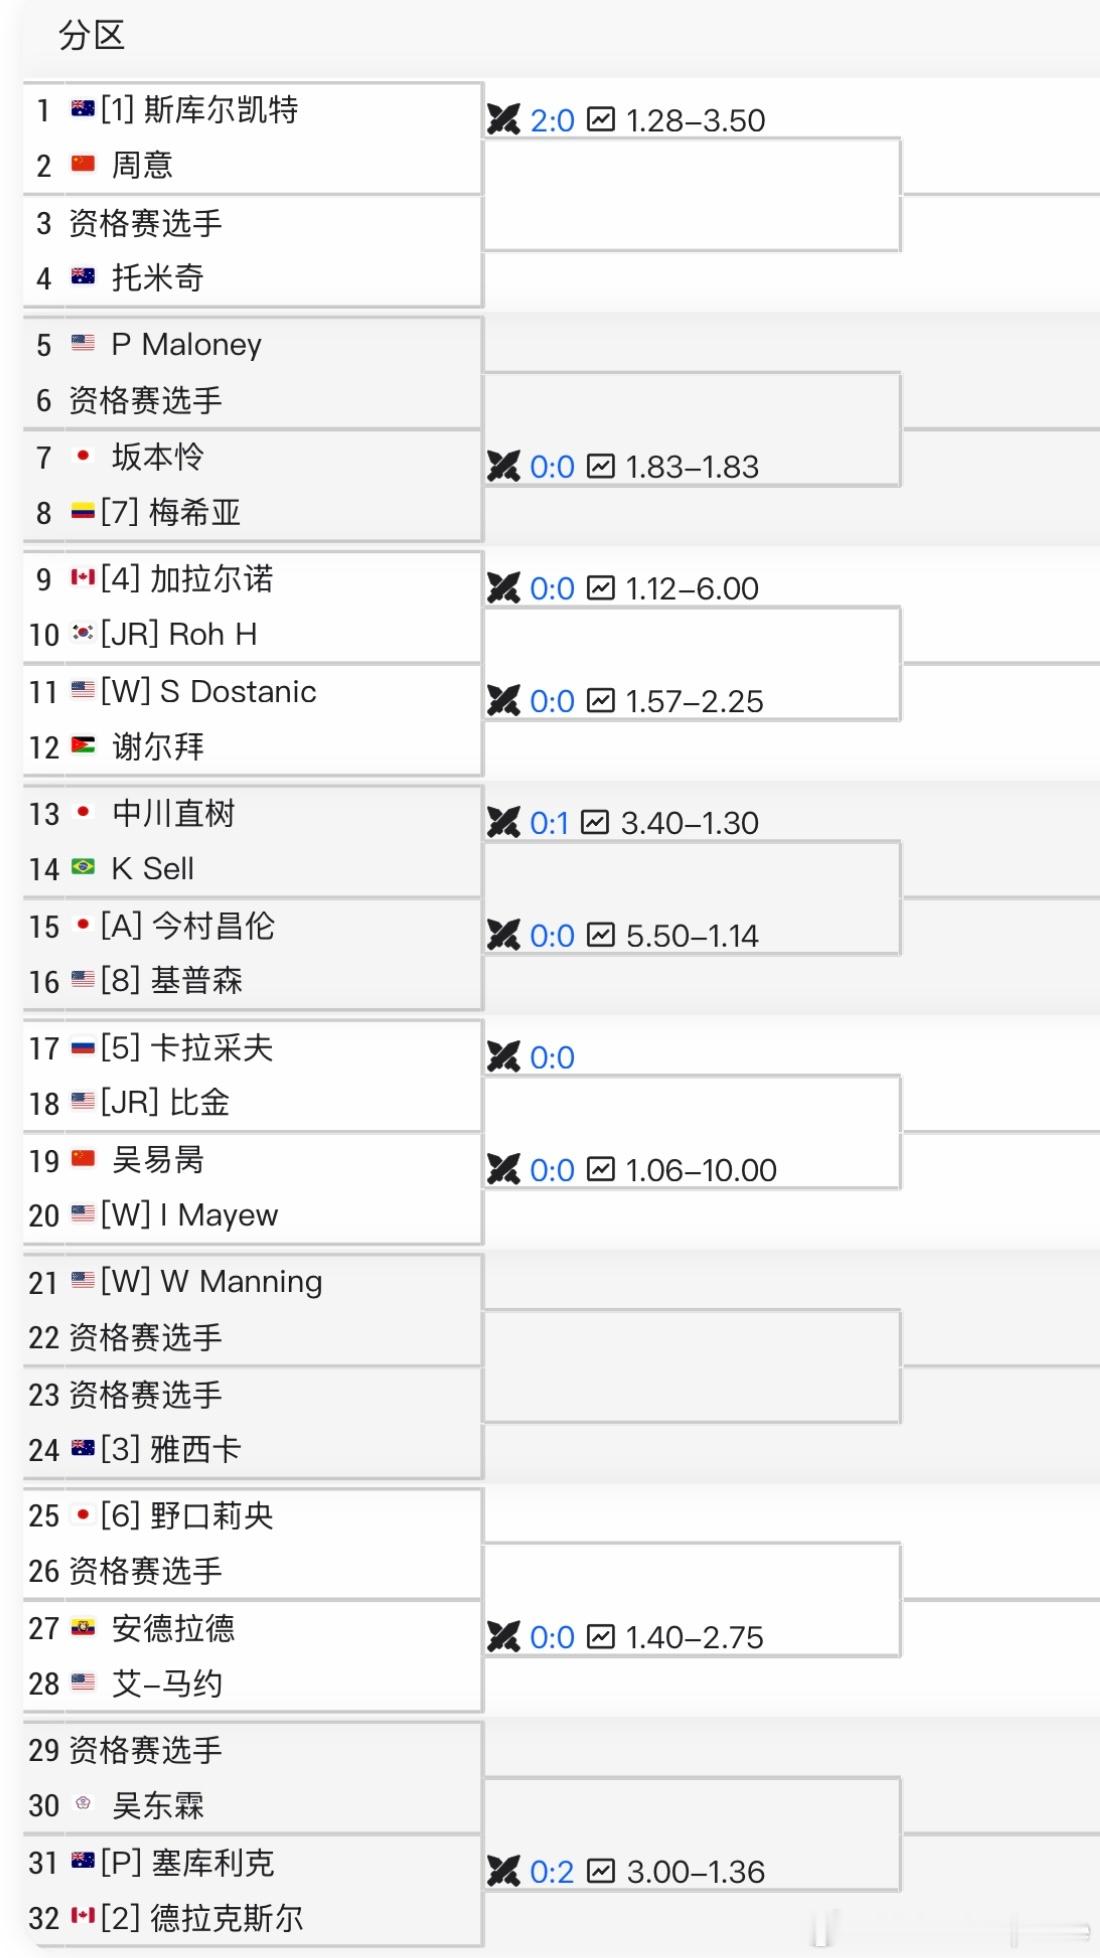Click the head-to-head icon for 卡拉采夫 vs 比金
The height and width of the screenshot is (1958, 1100).
504,1057
